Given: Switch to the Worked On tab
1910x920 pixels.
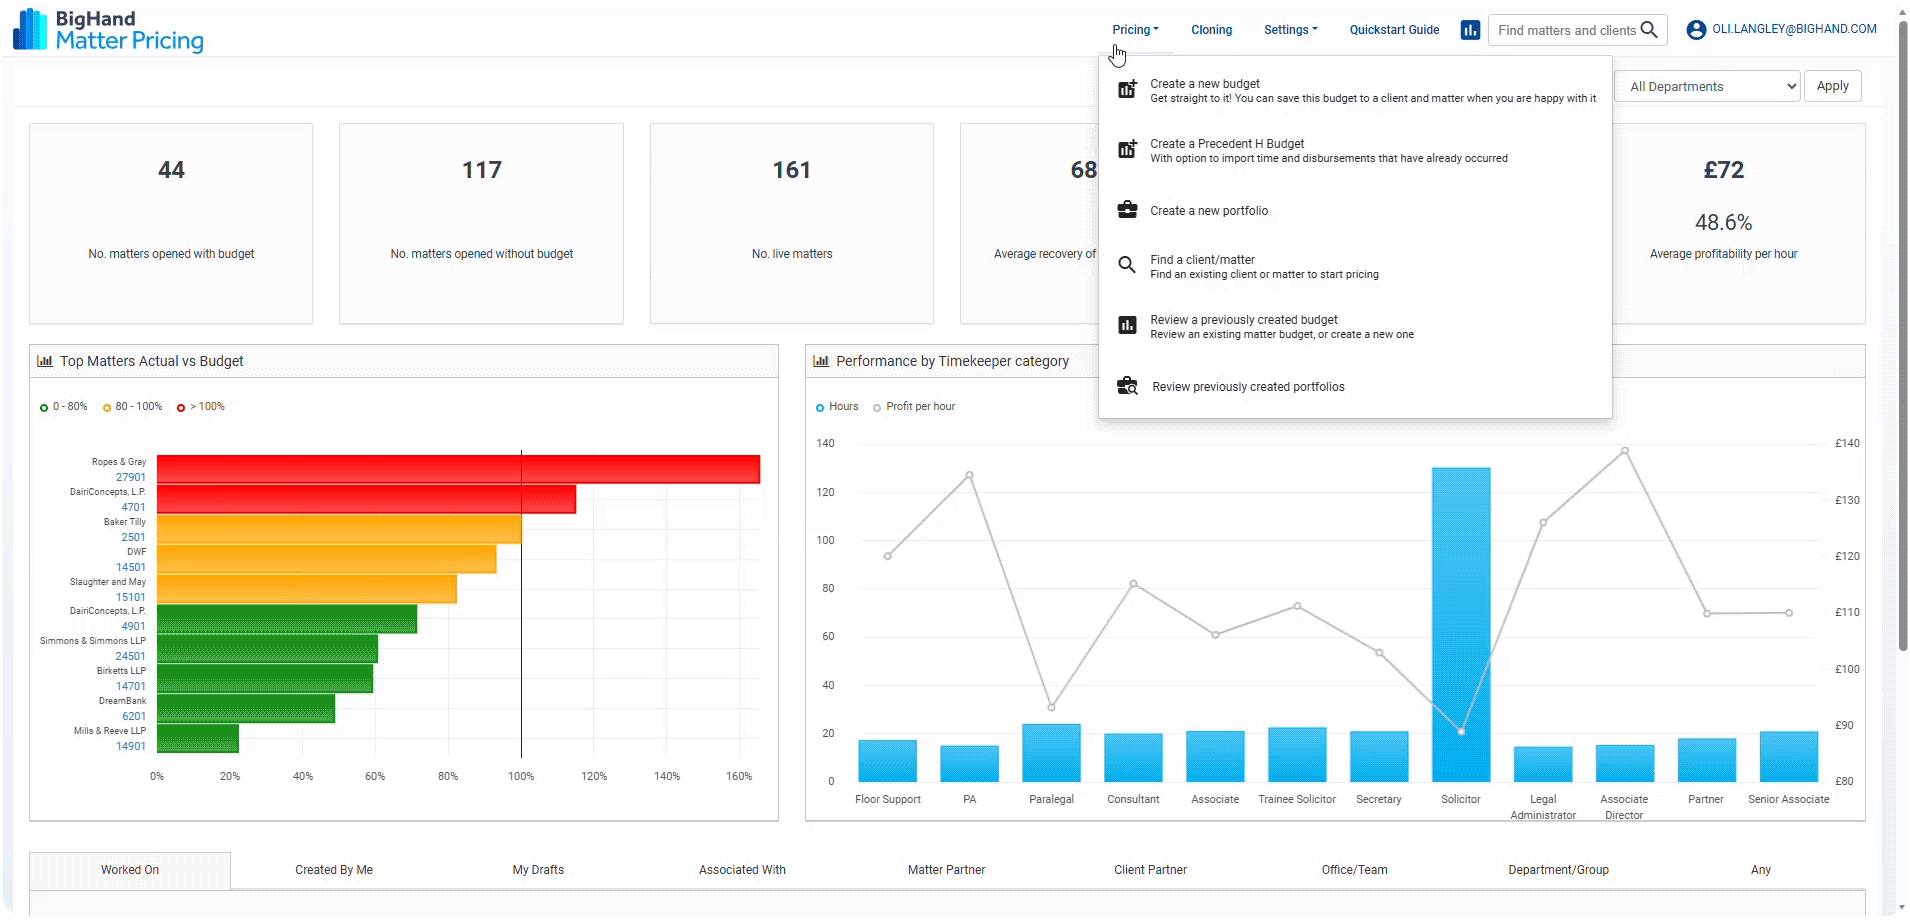Looking at the screenshot, I should [x=130, y=870].
